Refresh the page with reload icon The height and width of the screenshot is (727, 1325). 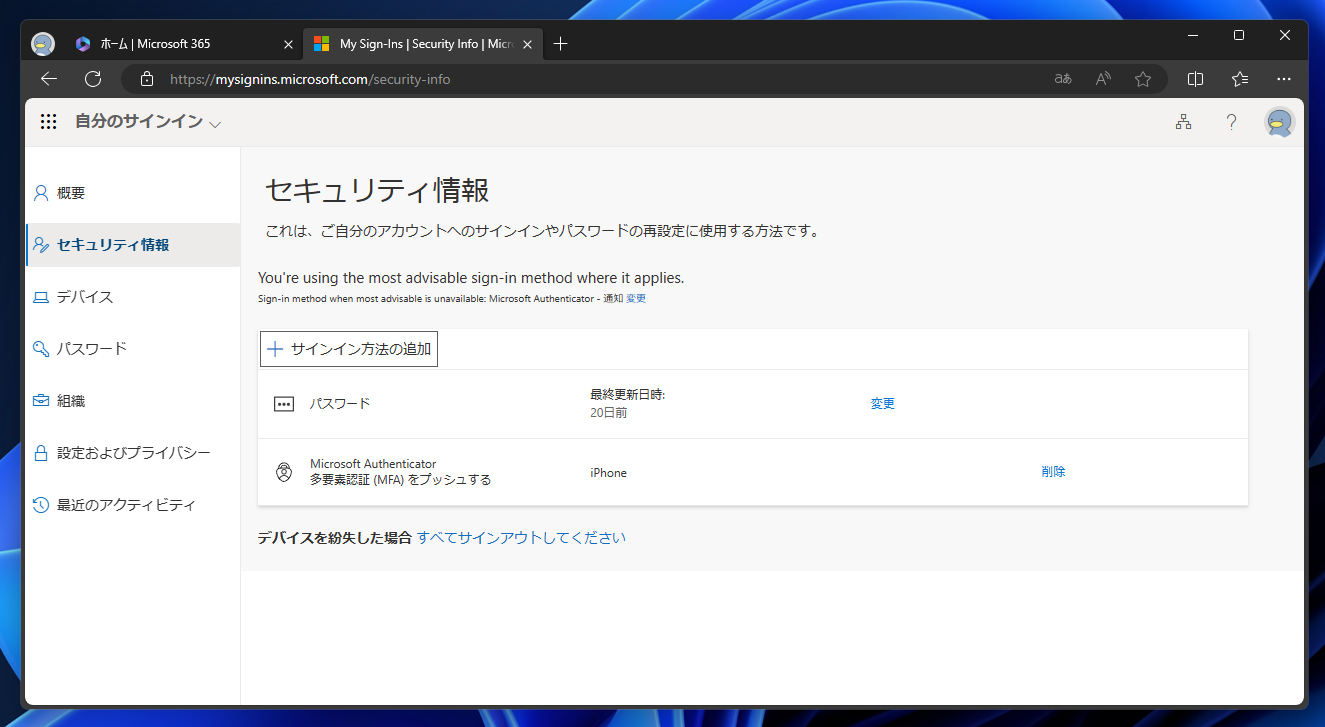point(93,79)
